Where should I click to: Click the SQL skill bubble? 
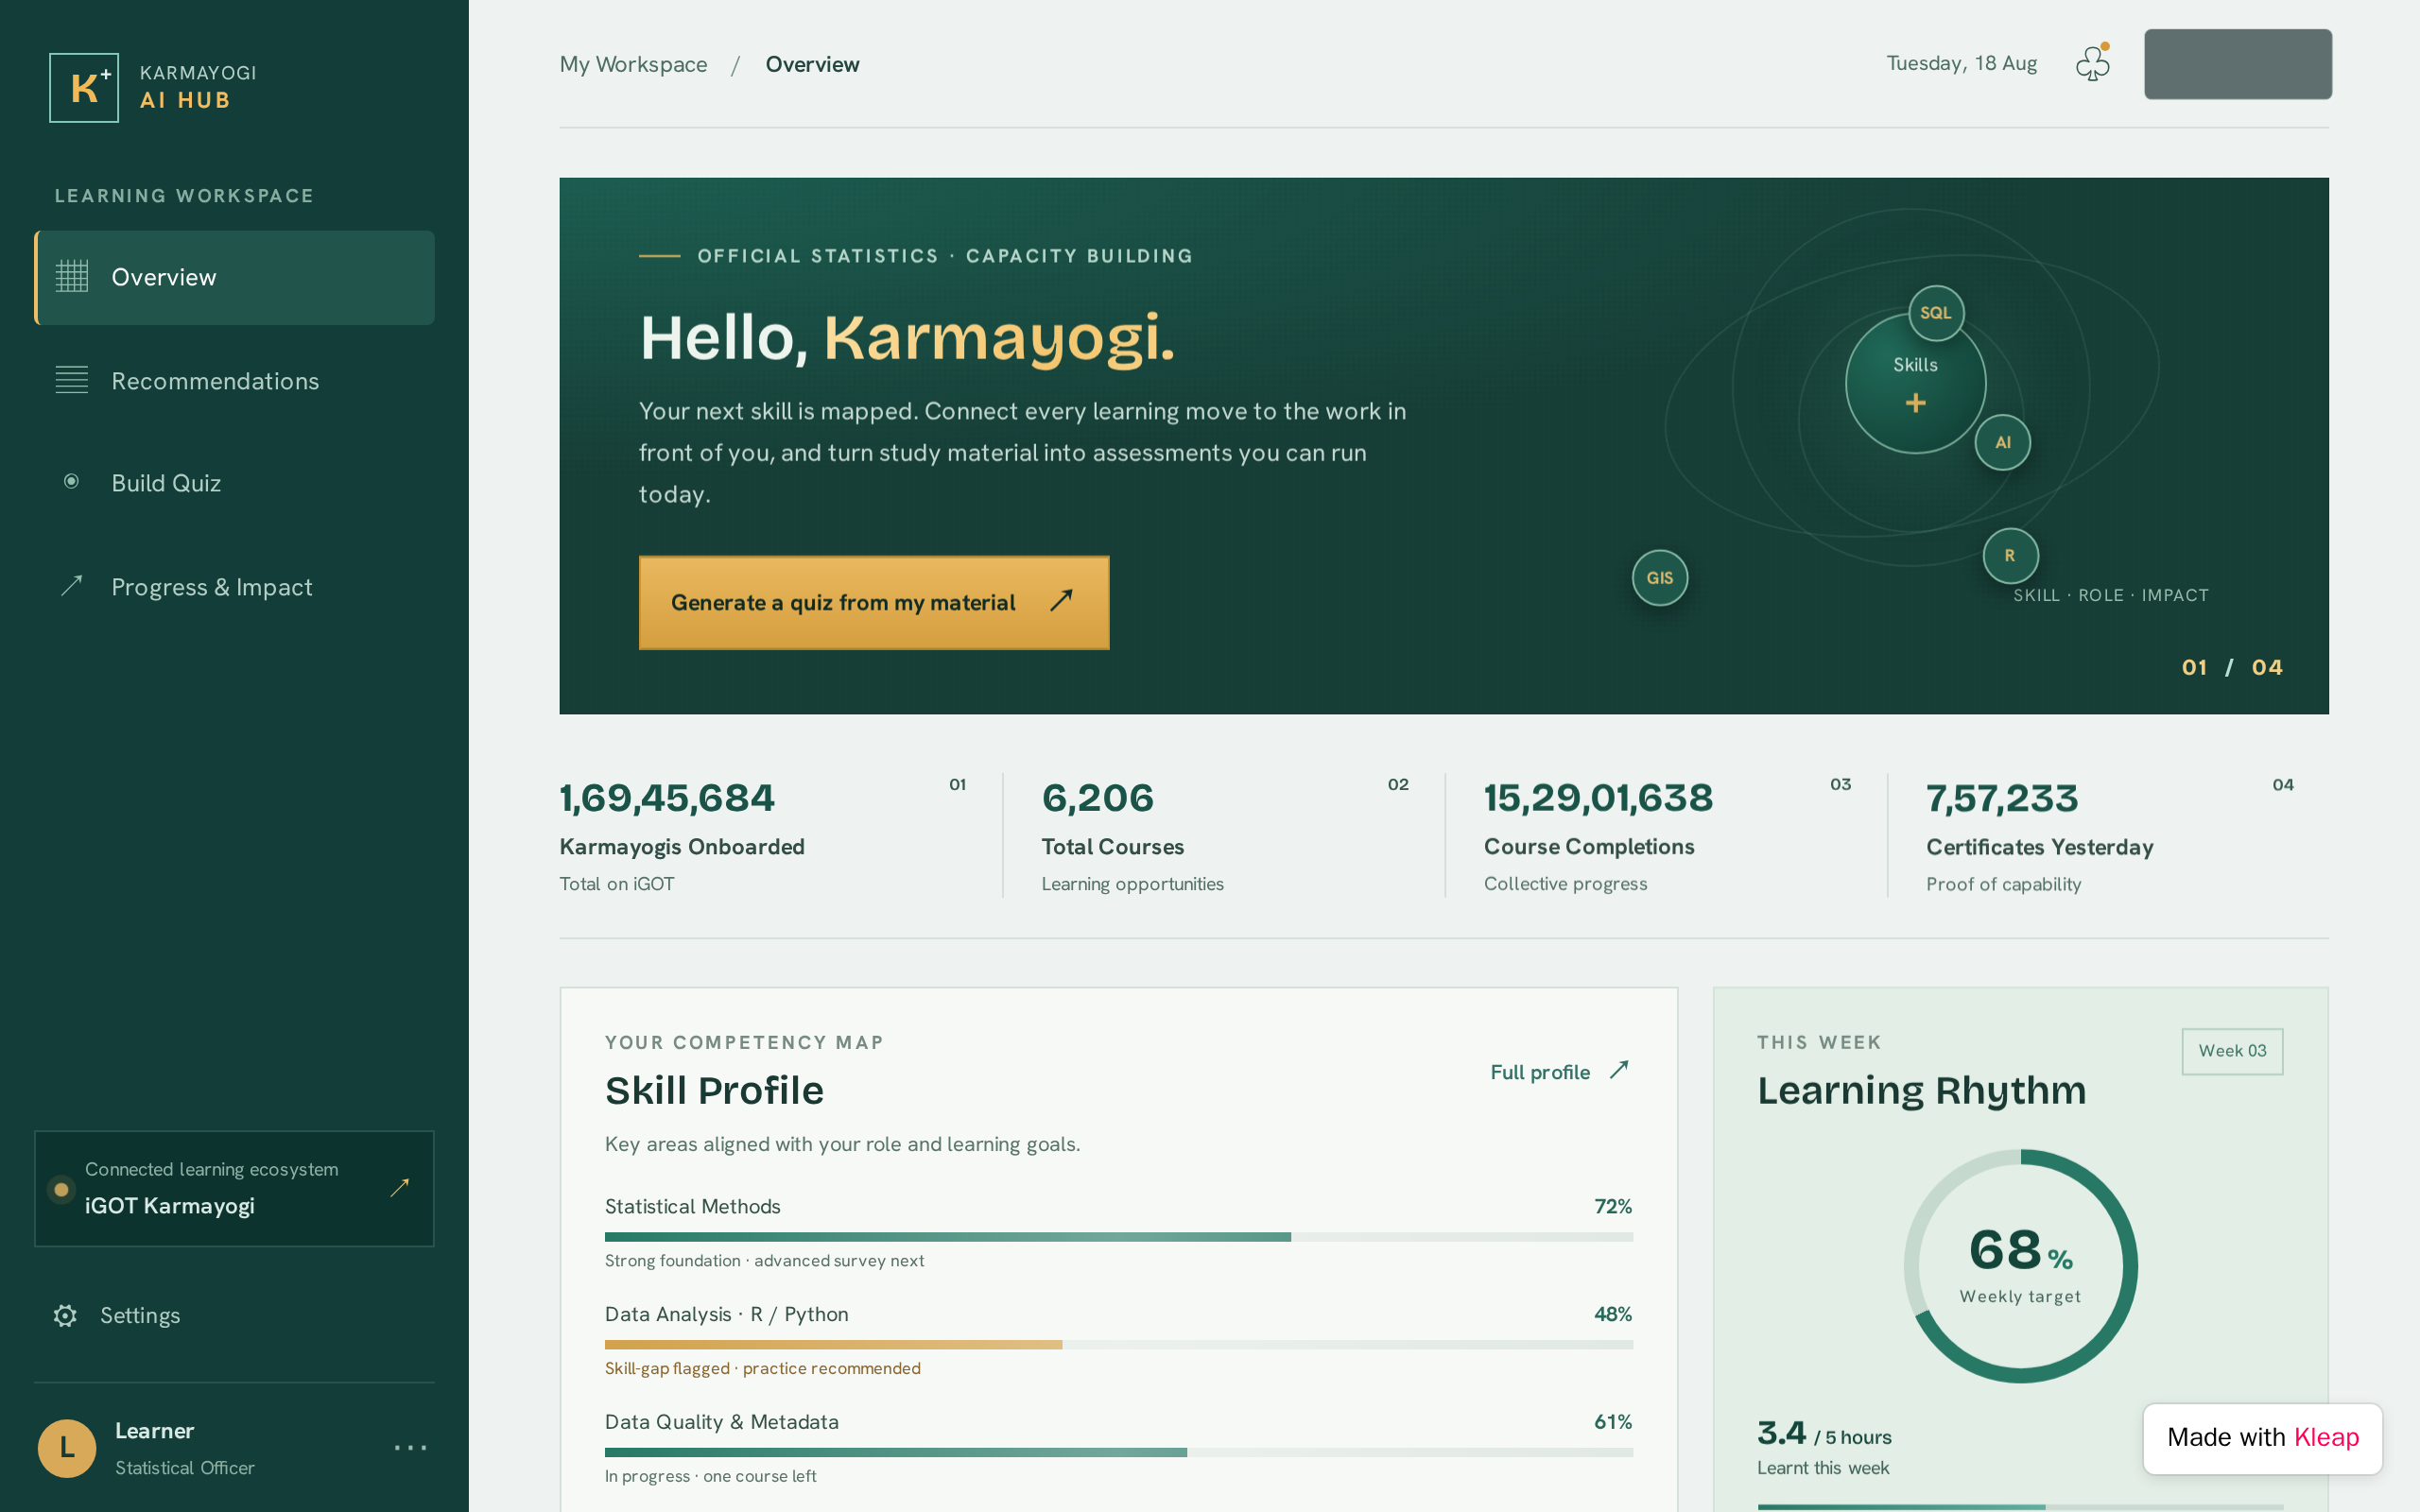tap(1936, 313)
